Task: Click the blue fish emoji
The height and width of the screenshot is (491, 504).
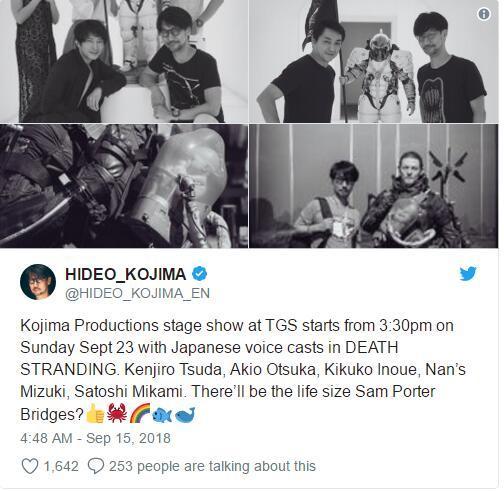Action: pyautogui.click(x=162, y=415)
